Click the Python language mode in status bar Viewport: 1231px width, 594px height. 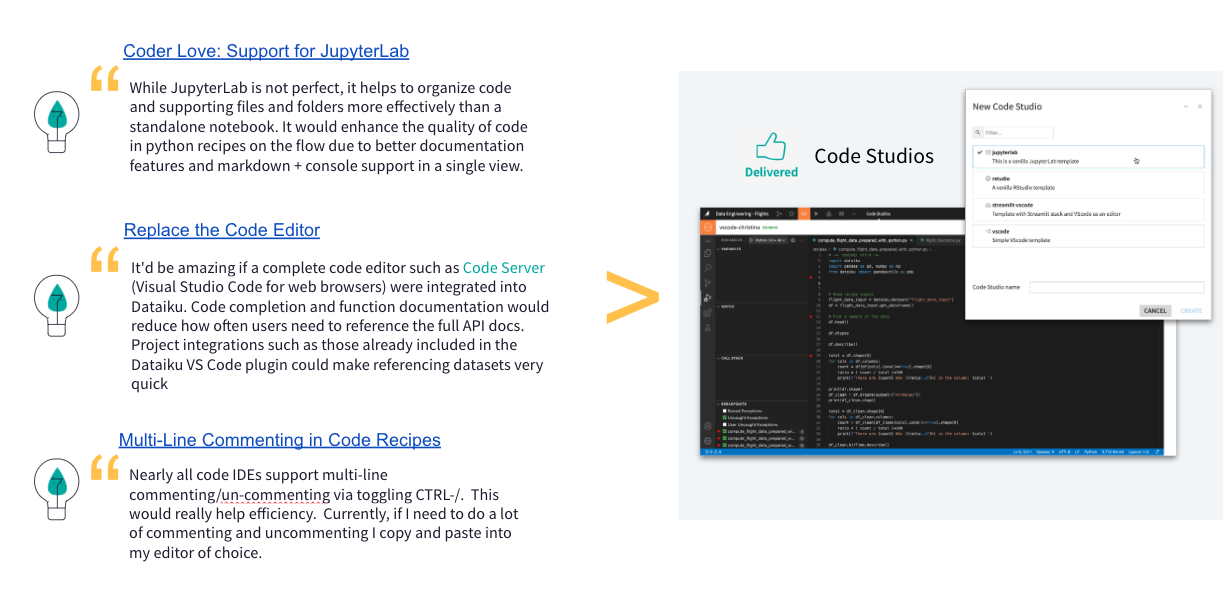pyautogui.click(x=1090, y=452)
